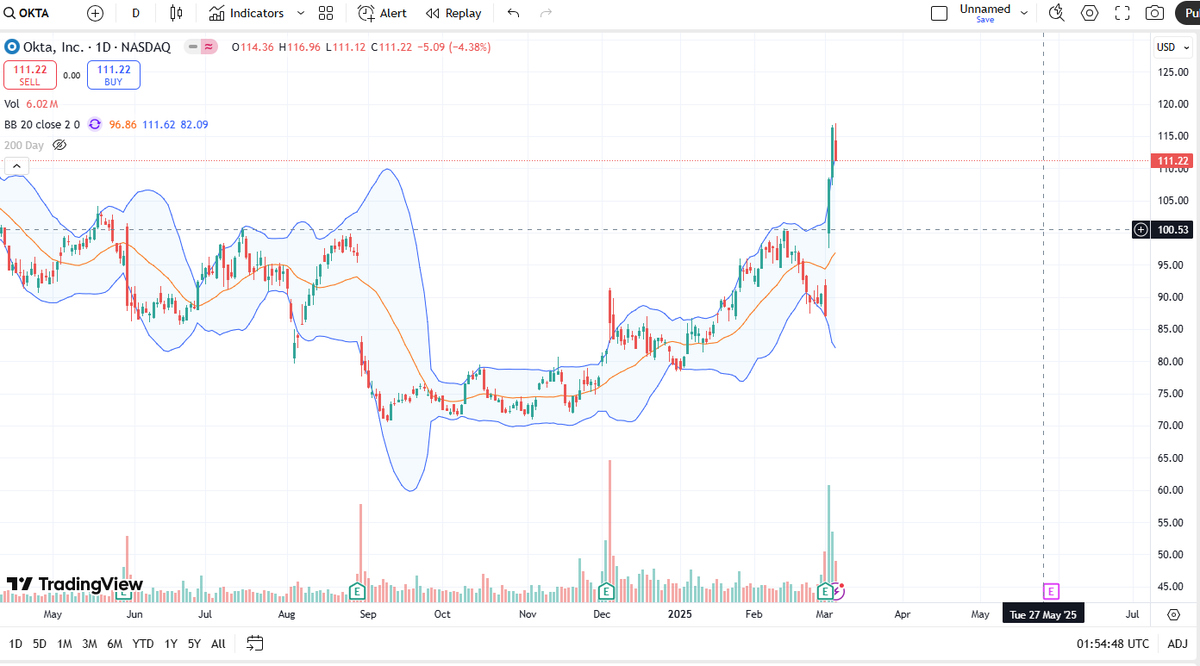Screen dimensions: 1200x666
Task: Select the All date range
Action: (x=218, y=643)
